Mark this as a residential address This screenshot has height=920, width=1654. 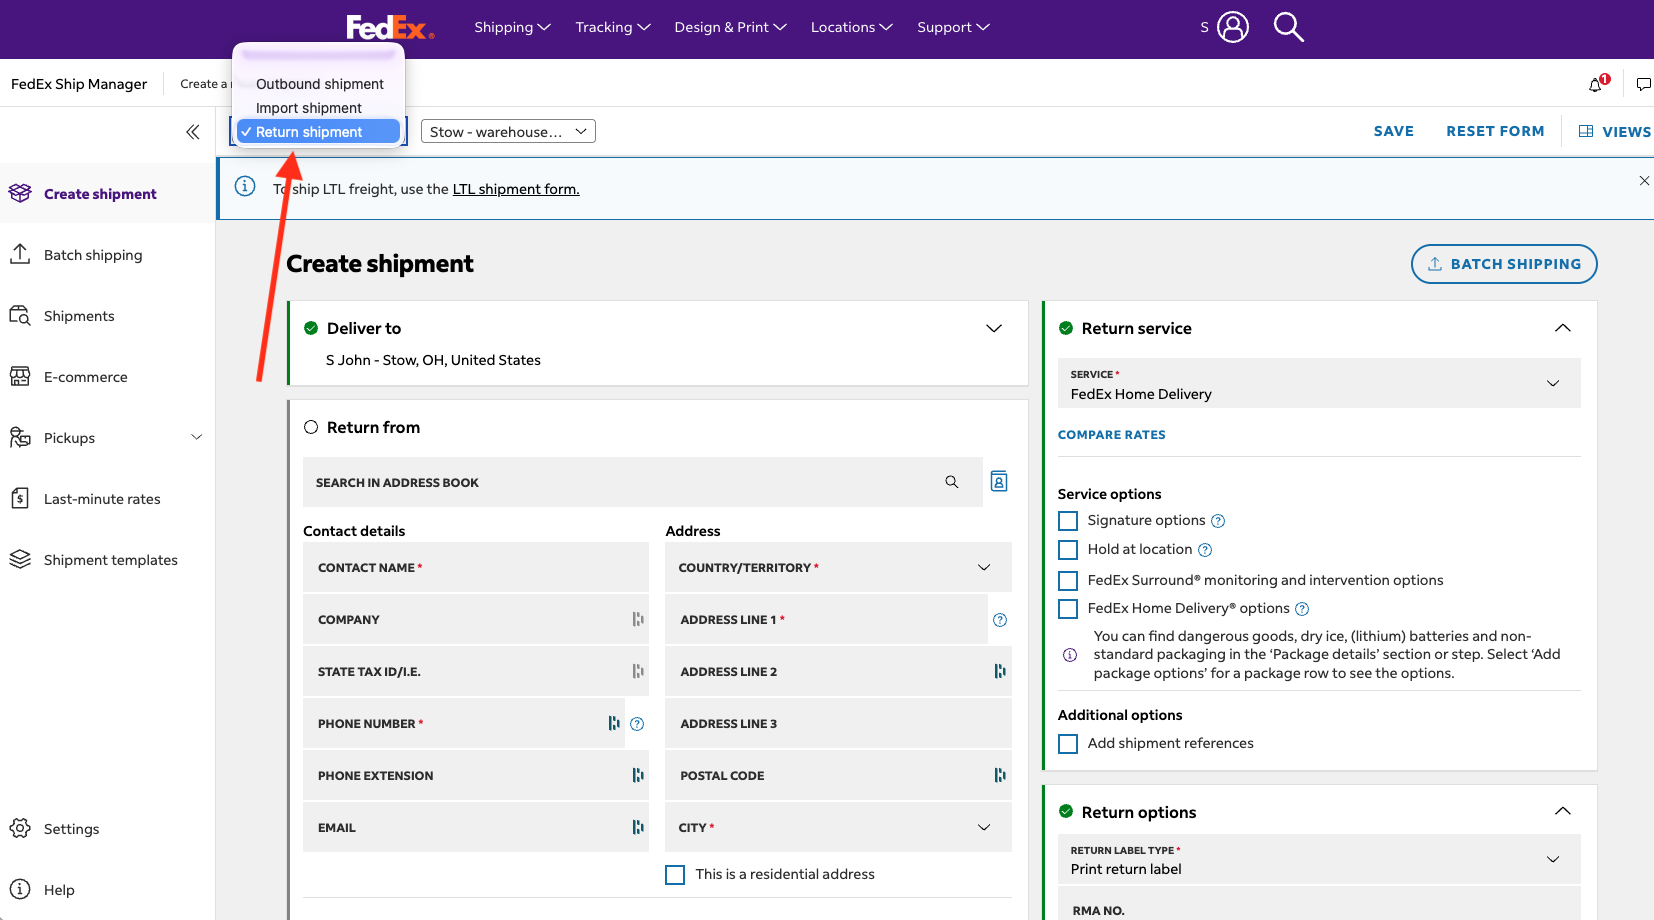coord(675,875)
